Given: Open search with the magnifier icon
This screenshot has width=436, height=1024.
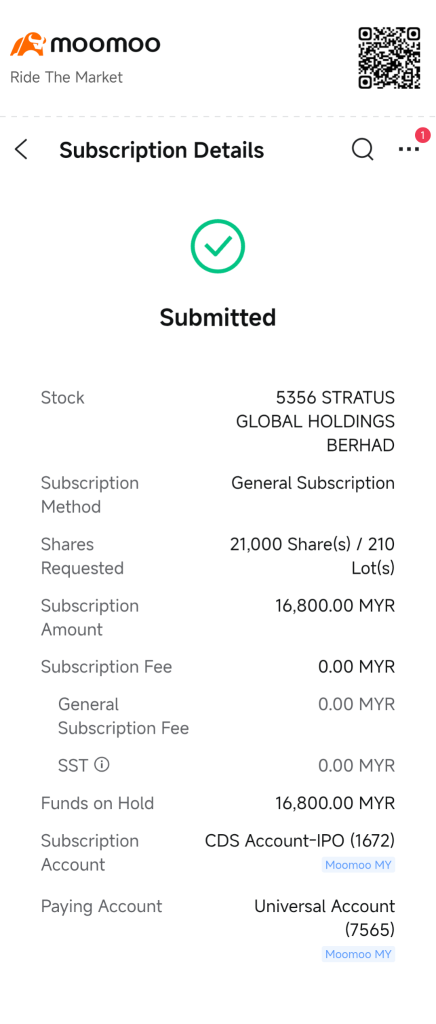Looking at the screenshot, I should click(363, 150).
